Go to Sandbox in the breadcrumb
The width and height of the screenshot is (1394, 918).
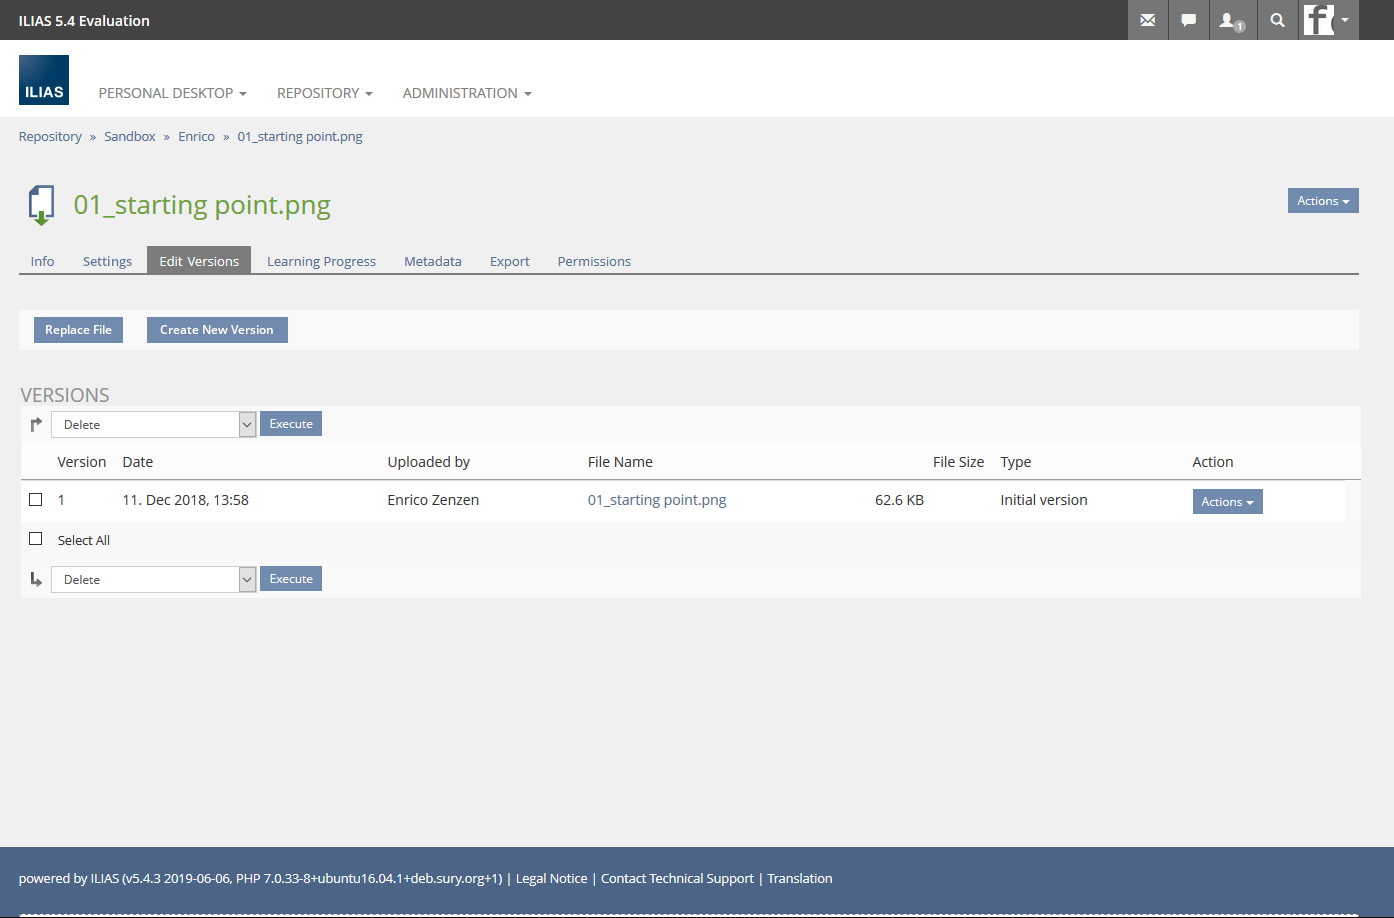(x=130, y=137)
